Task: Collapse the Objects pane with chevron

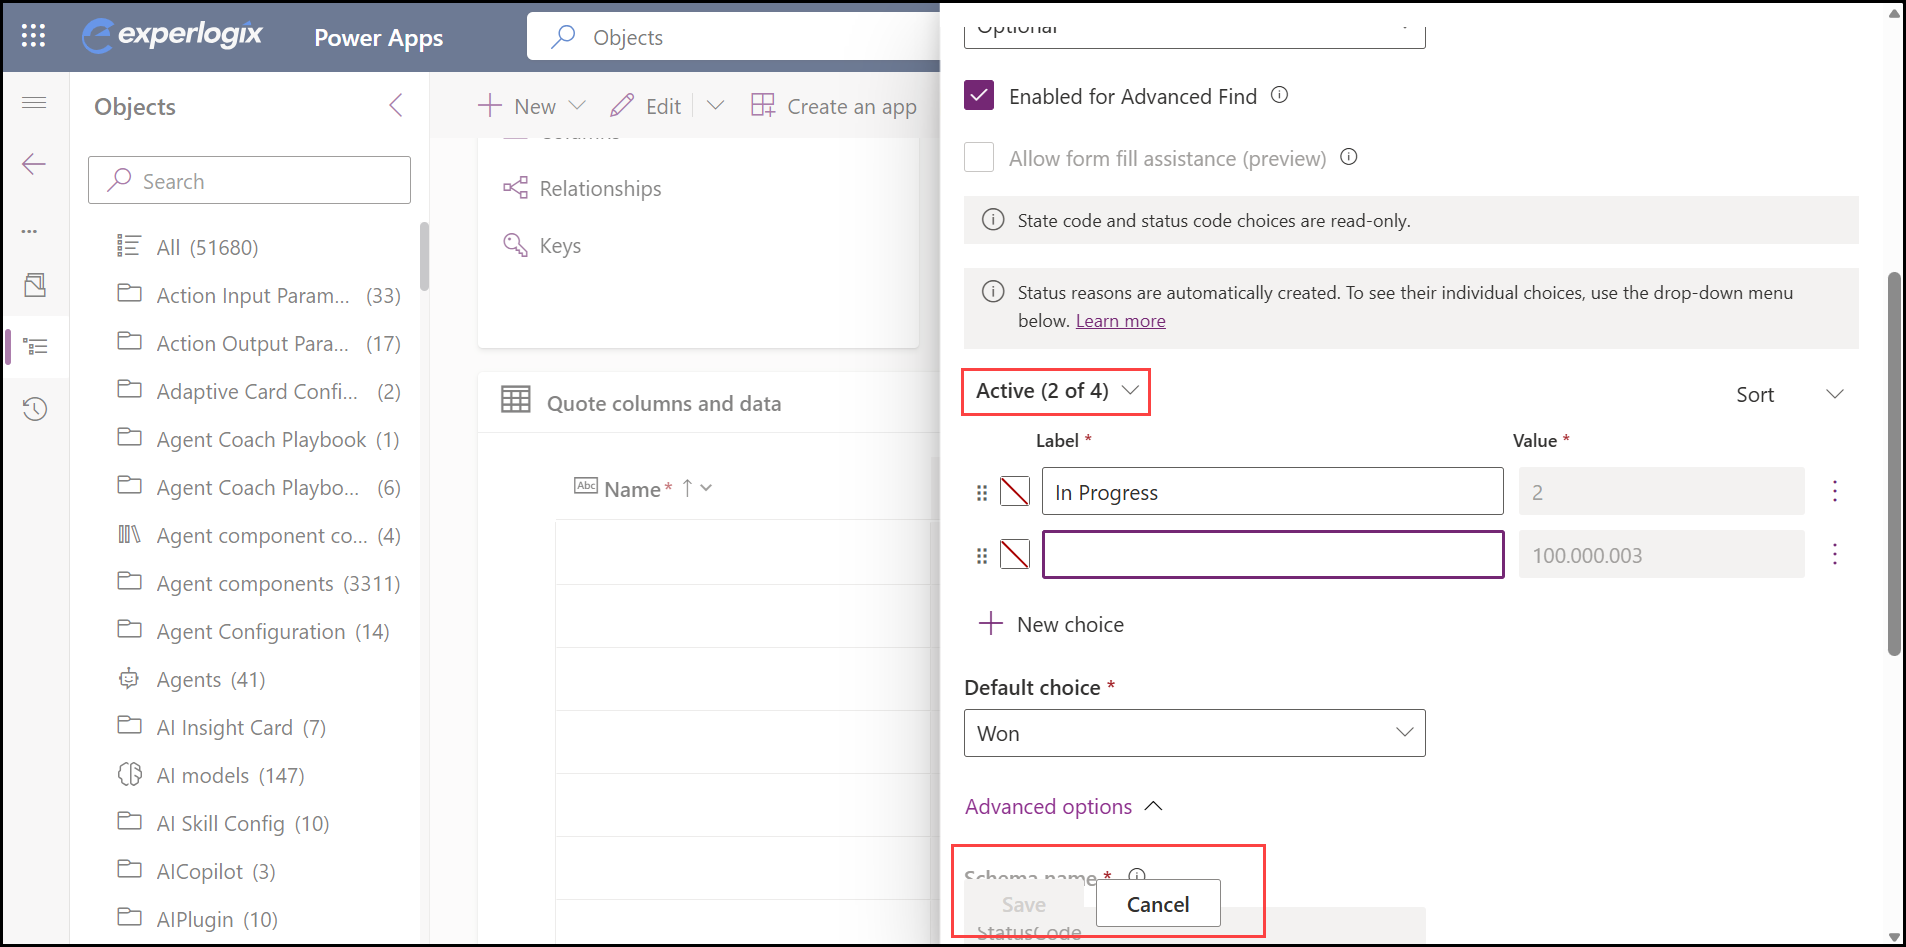Action: point(396,106)
